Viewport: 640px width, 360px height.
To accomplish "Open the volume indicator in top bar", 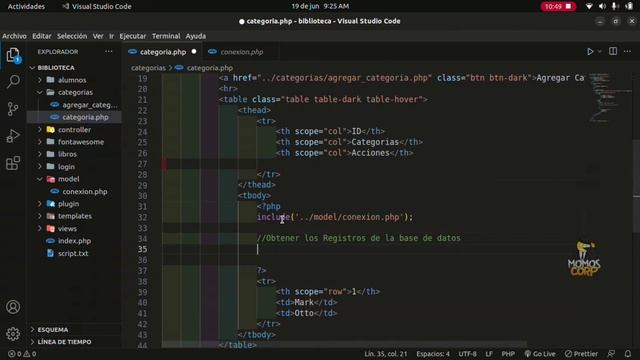I will click(x=602, y=6).
